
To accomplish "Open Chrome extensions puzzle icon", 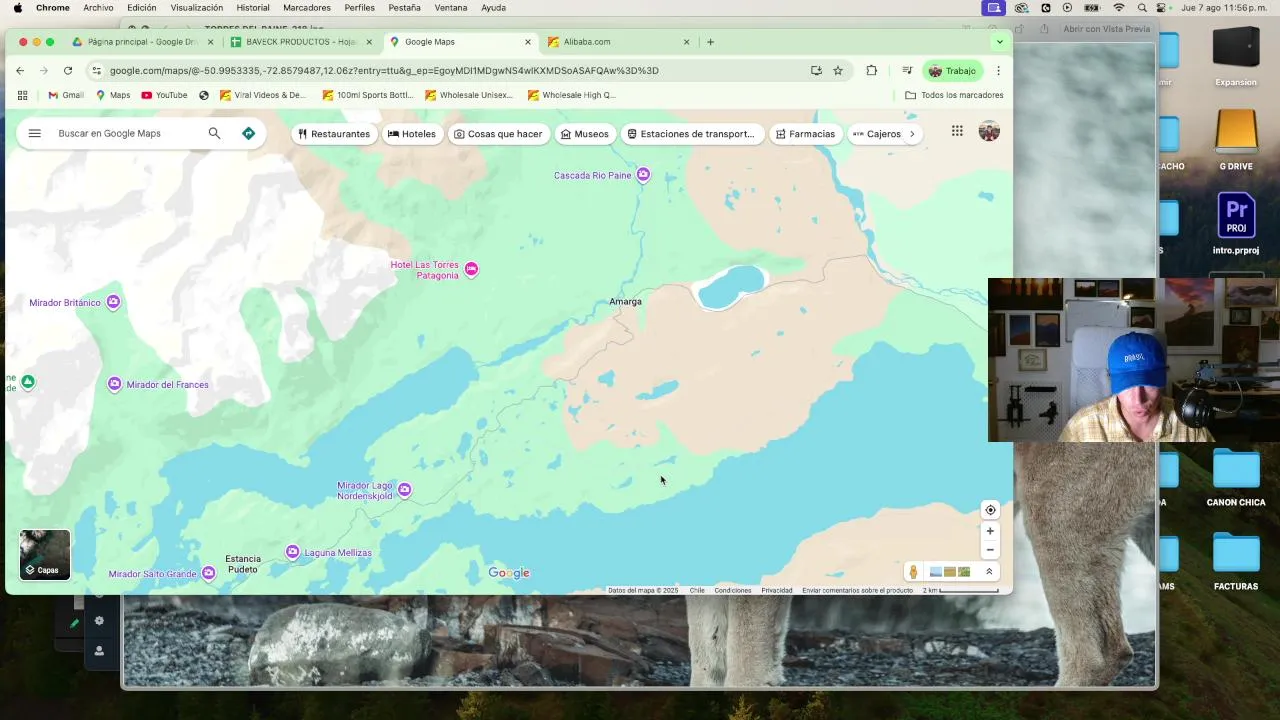I will point(871,70).
